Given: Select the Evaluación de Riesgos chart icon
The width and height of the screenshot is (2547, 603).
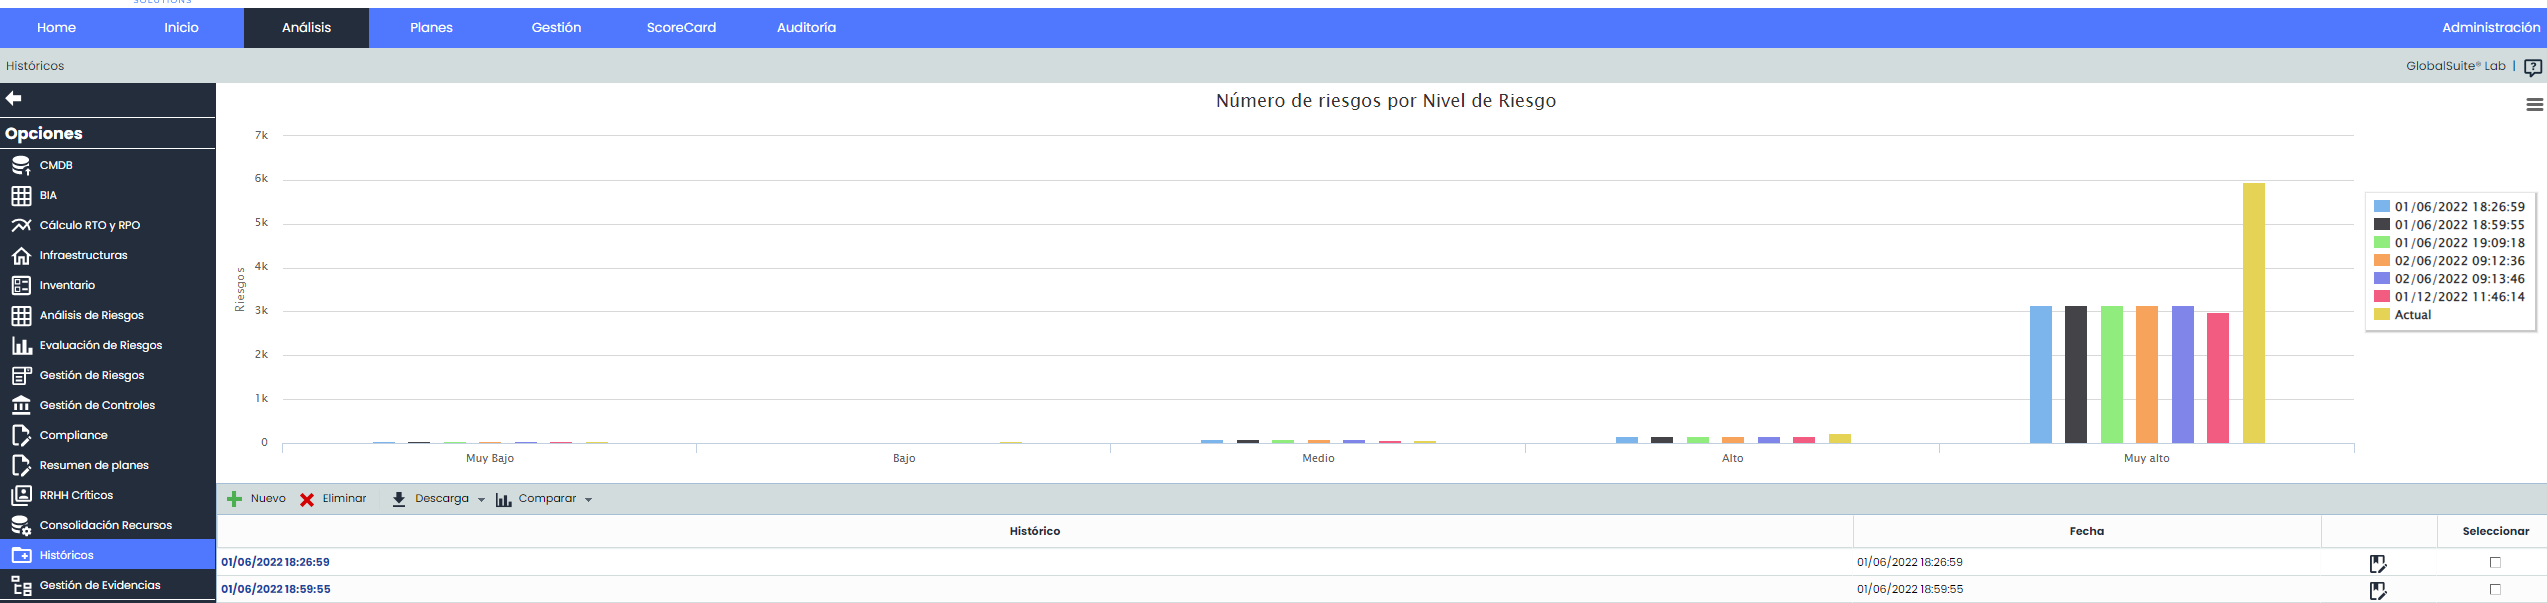Looking at the screenshot, I should click(x=21, y=345).
